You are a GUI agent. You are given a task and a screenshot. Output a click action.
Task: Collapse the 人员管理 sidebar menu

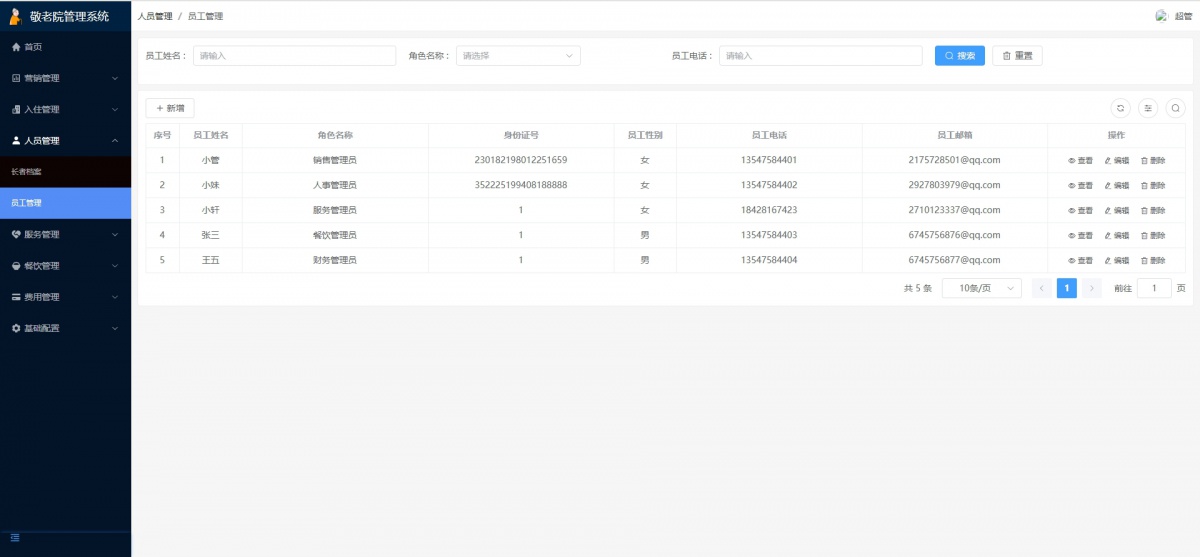65,141
